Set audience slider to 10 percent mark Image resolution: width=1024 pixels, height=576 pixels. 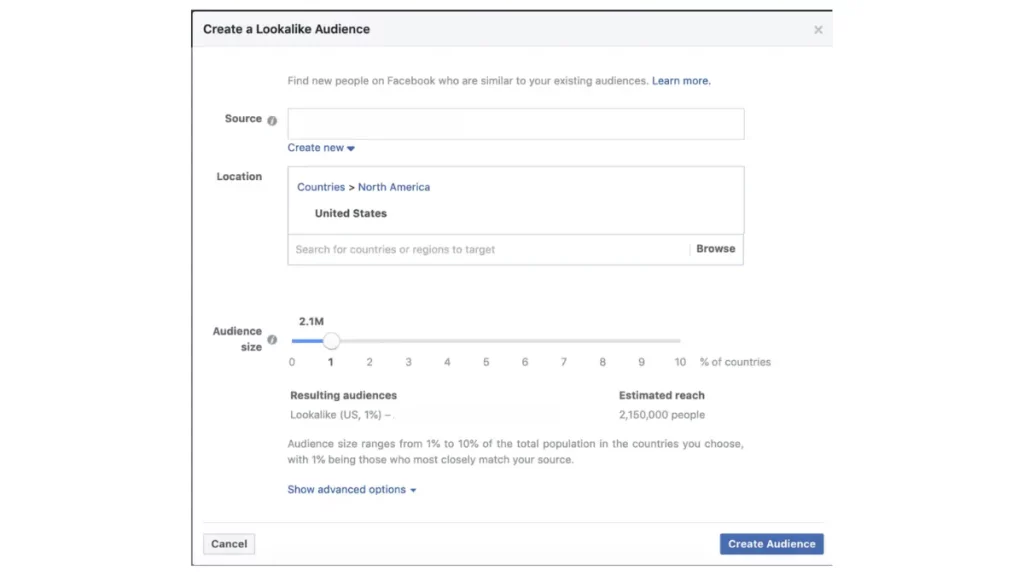pyautogui.click(x=680, y=340)
